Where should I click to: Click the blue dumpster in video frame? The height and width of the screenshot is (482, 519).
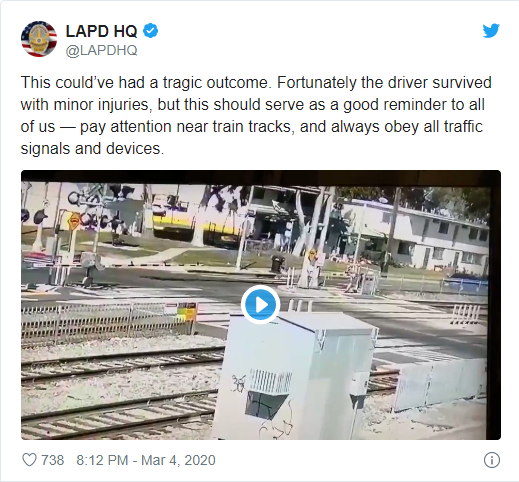(x=467, y=284)
